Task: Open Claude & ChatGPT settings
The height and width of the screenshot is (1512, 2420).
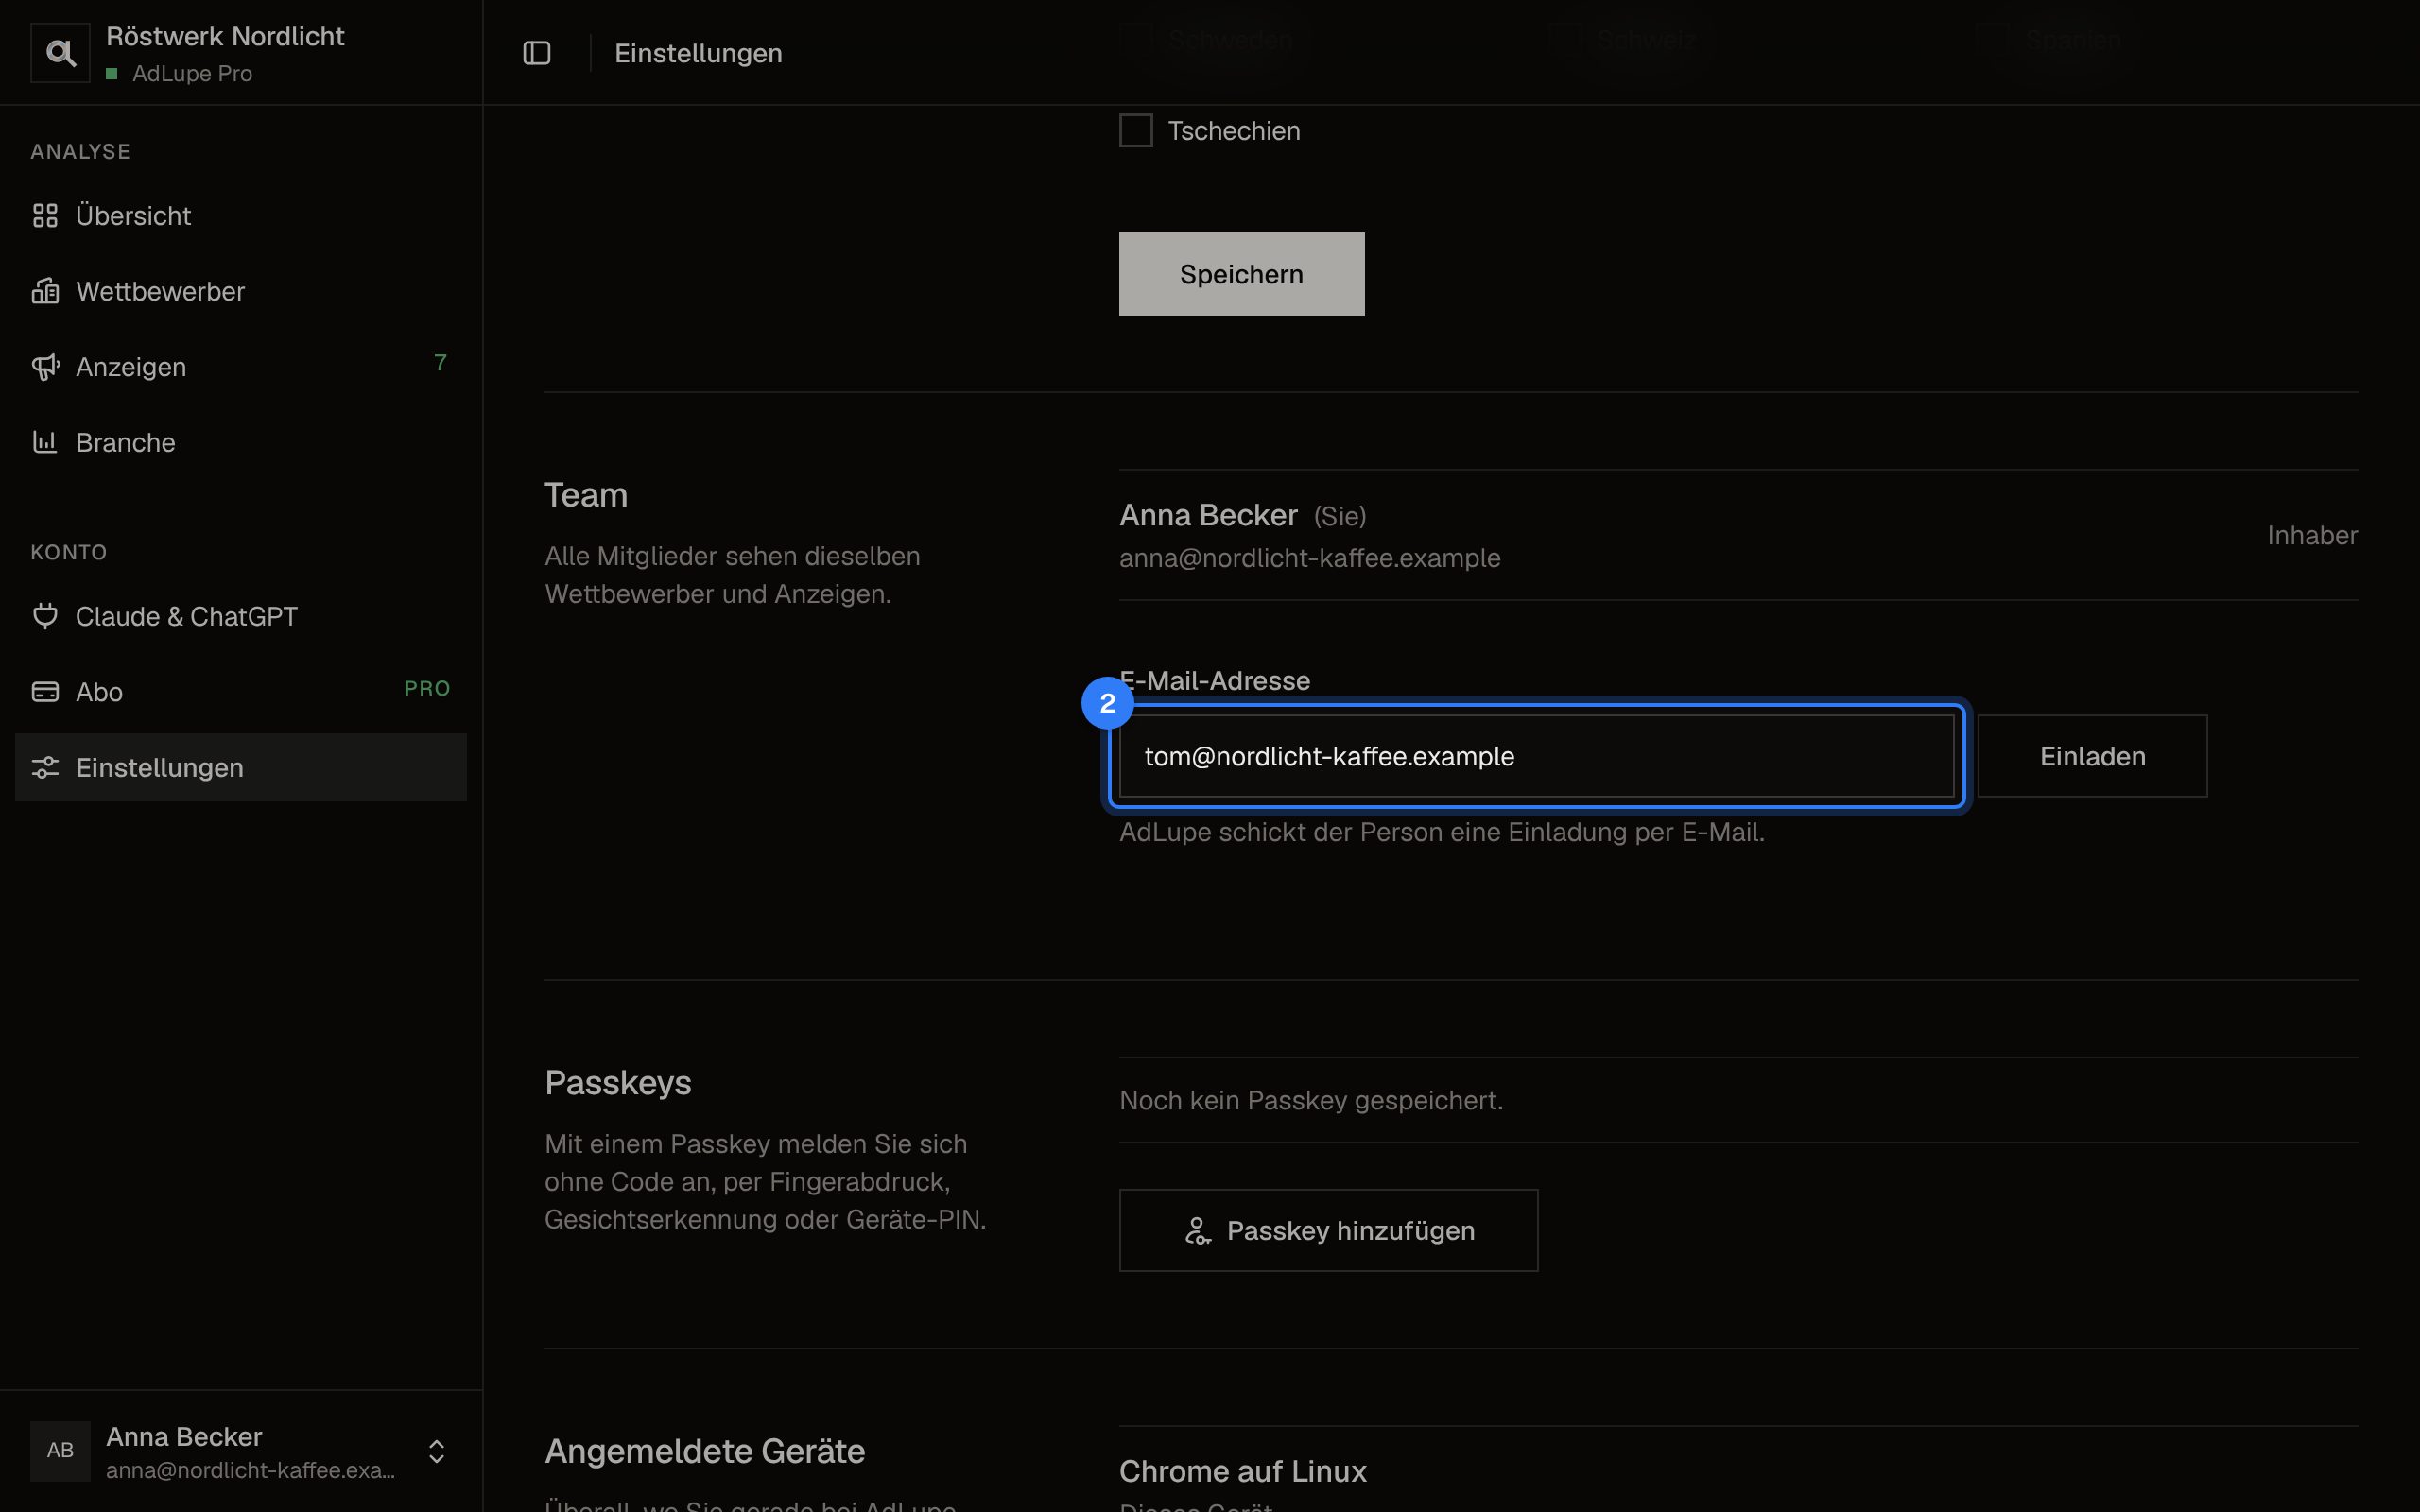Action: 240,616
